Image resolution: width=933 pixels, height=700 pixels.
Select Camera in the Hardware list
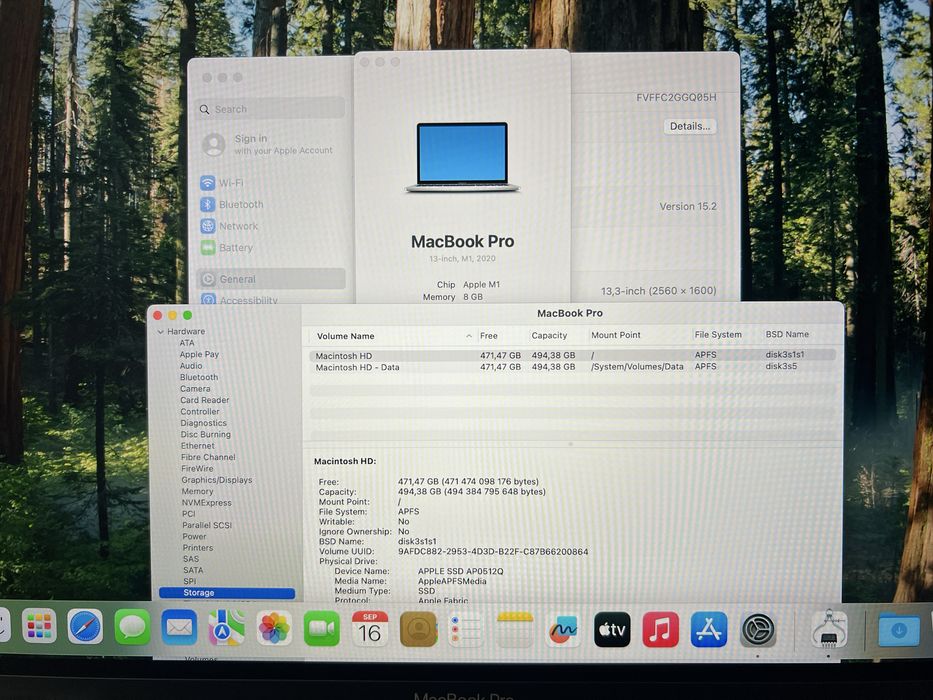pyautogui.click(x=195, y=389)
